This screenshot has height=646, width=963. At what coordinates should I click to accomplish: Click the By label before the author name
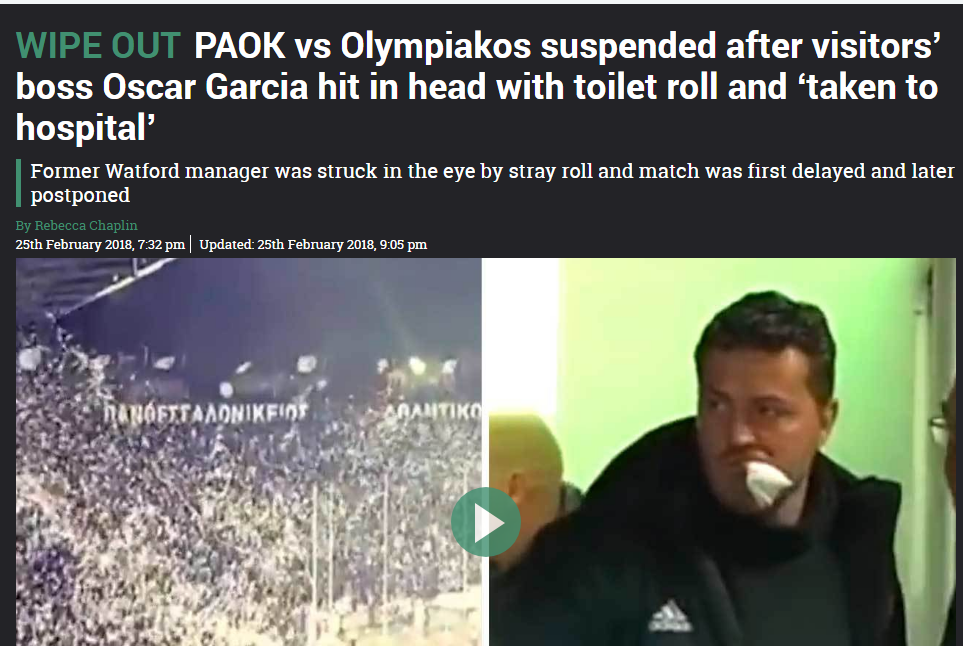(x=23, y=225)
